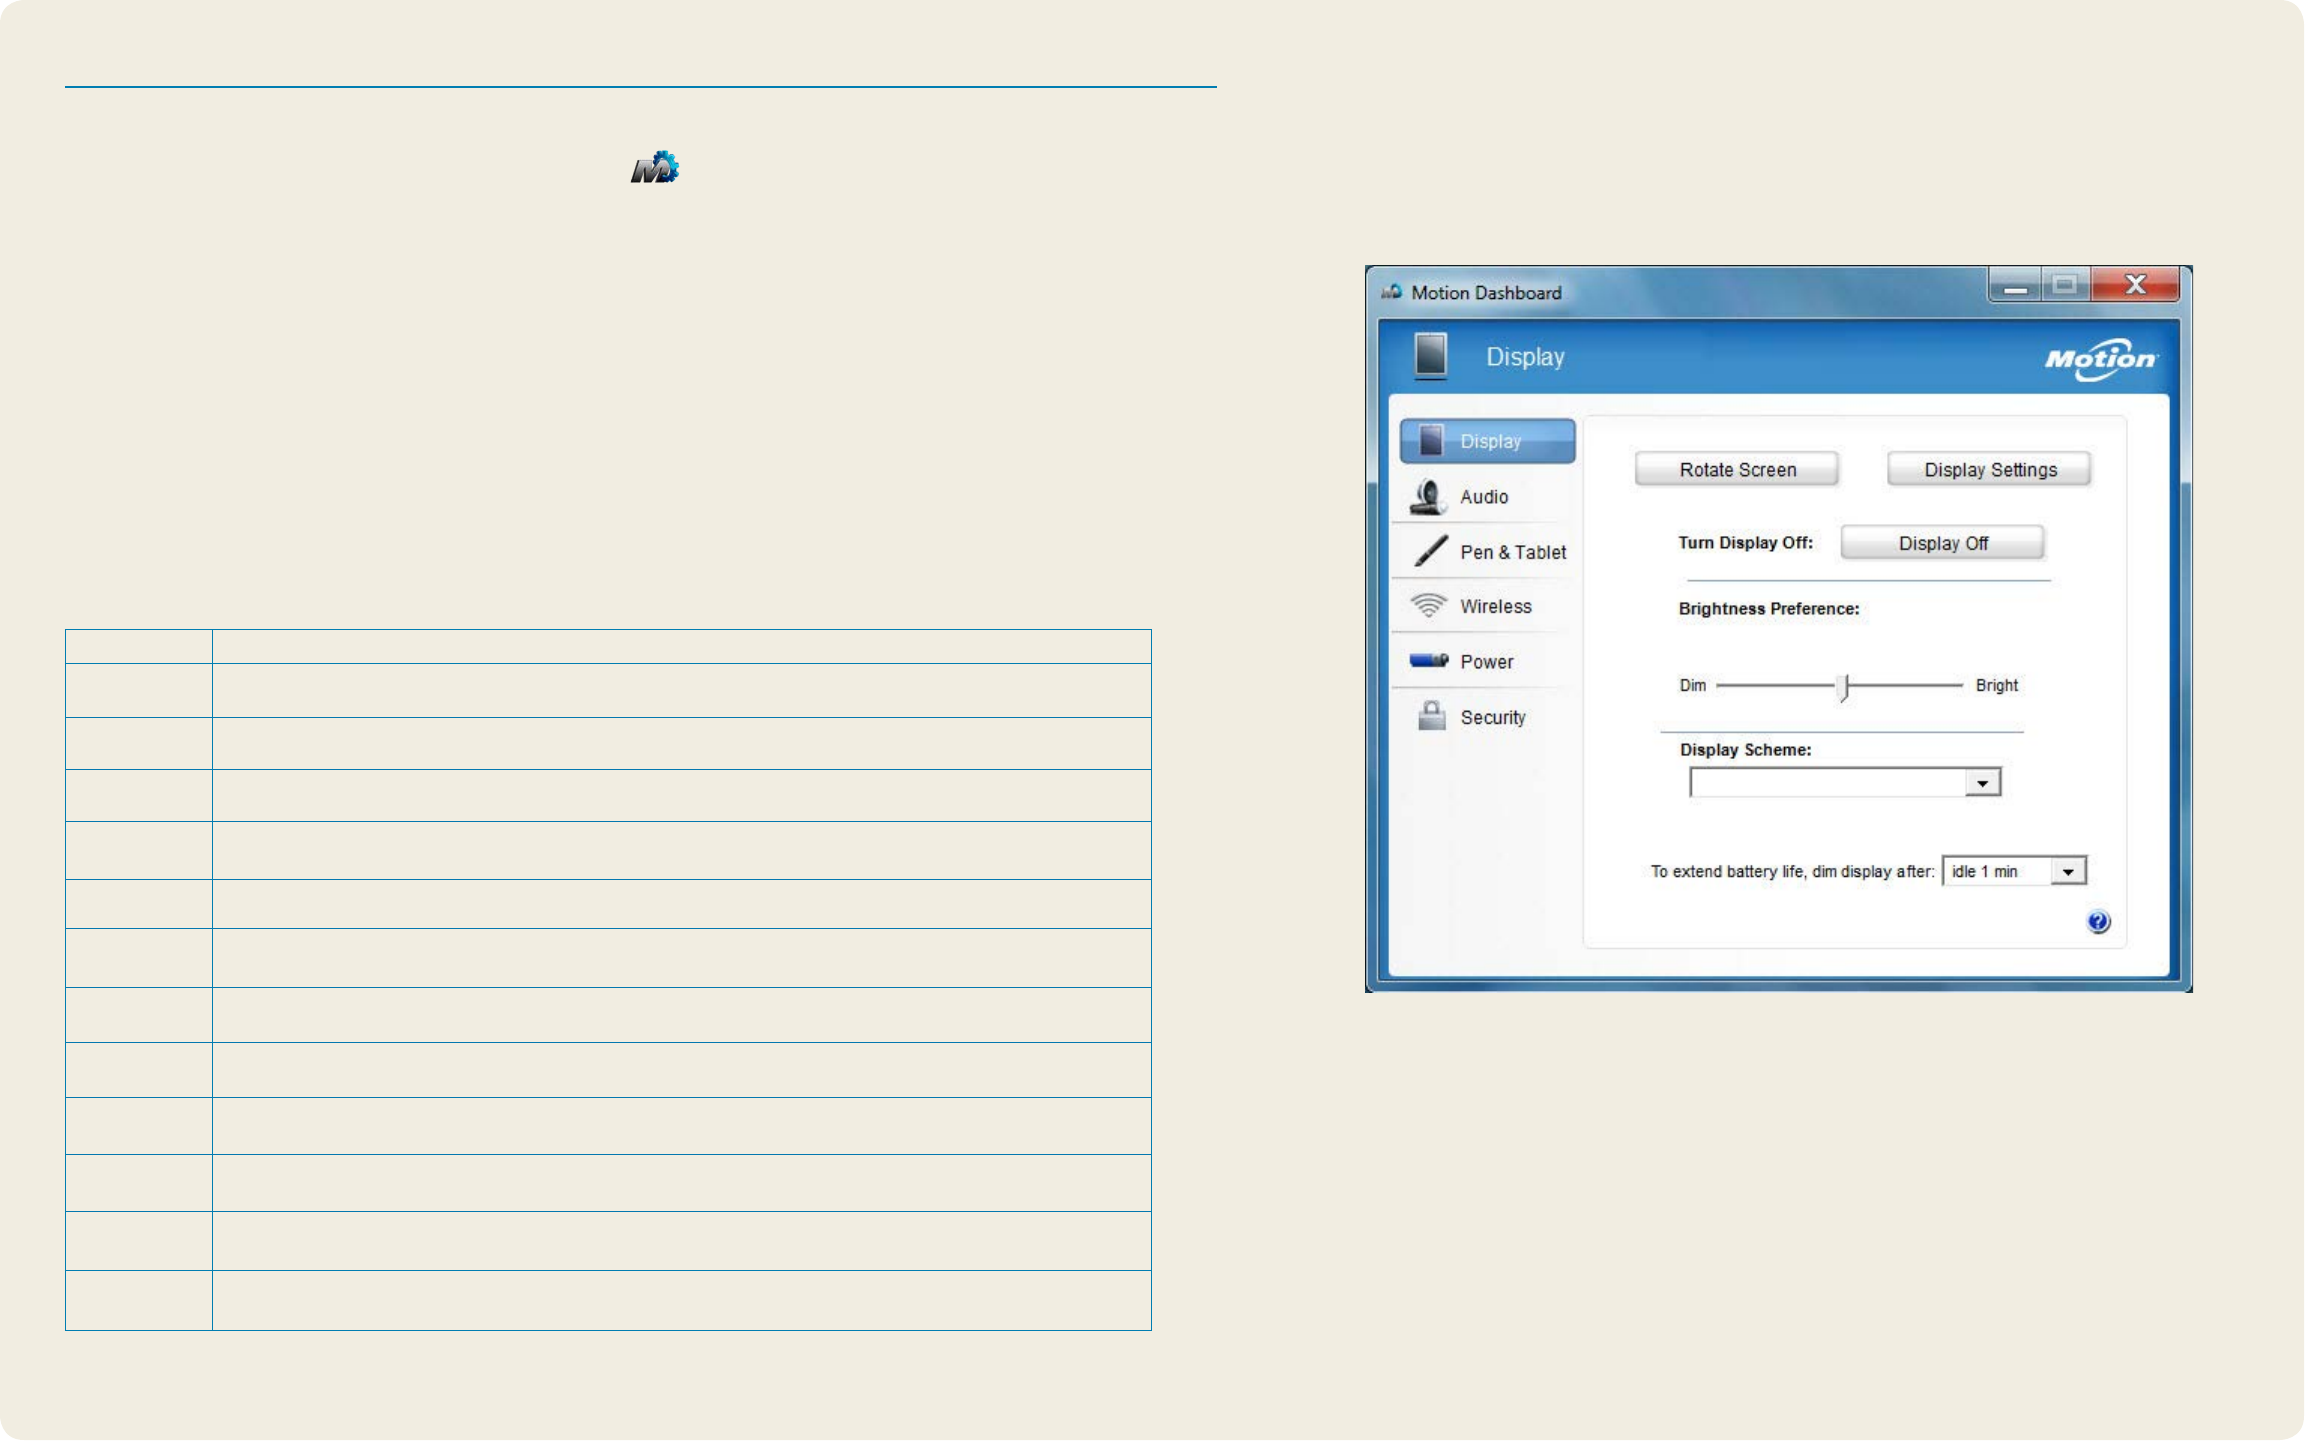Switch to the Audio tab

pos(1484,497)
